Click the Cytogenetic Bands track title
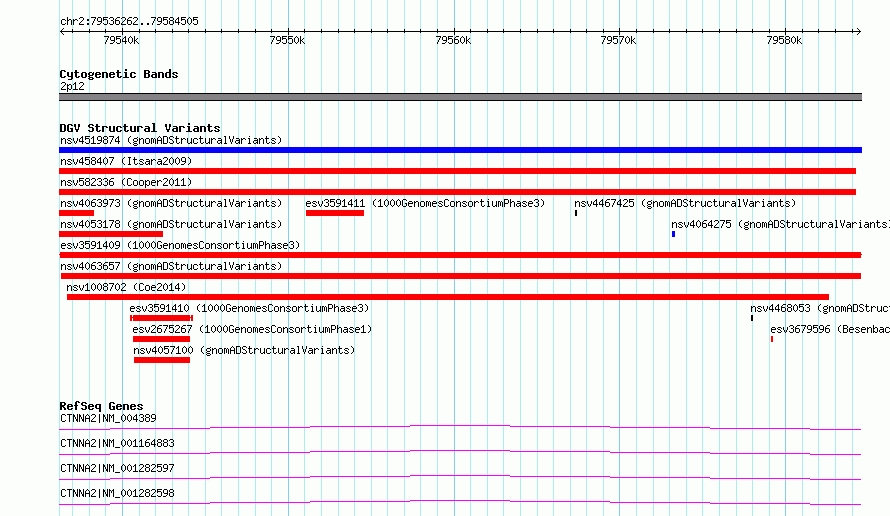This screenshot has height=516, width=890. 119,74
